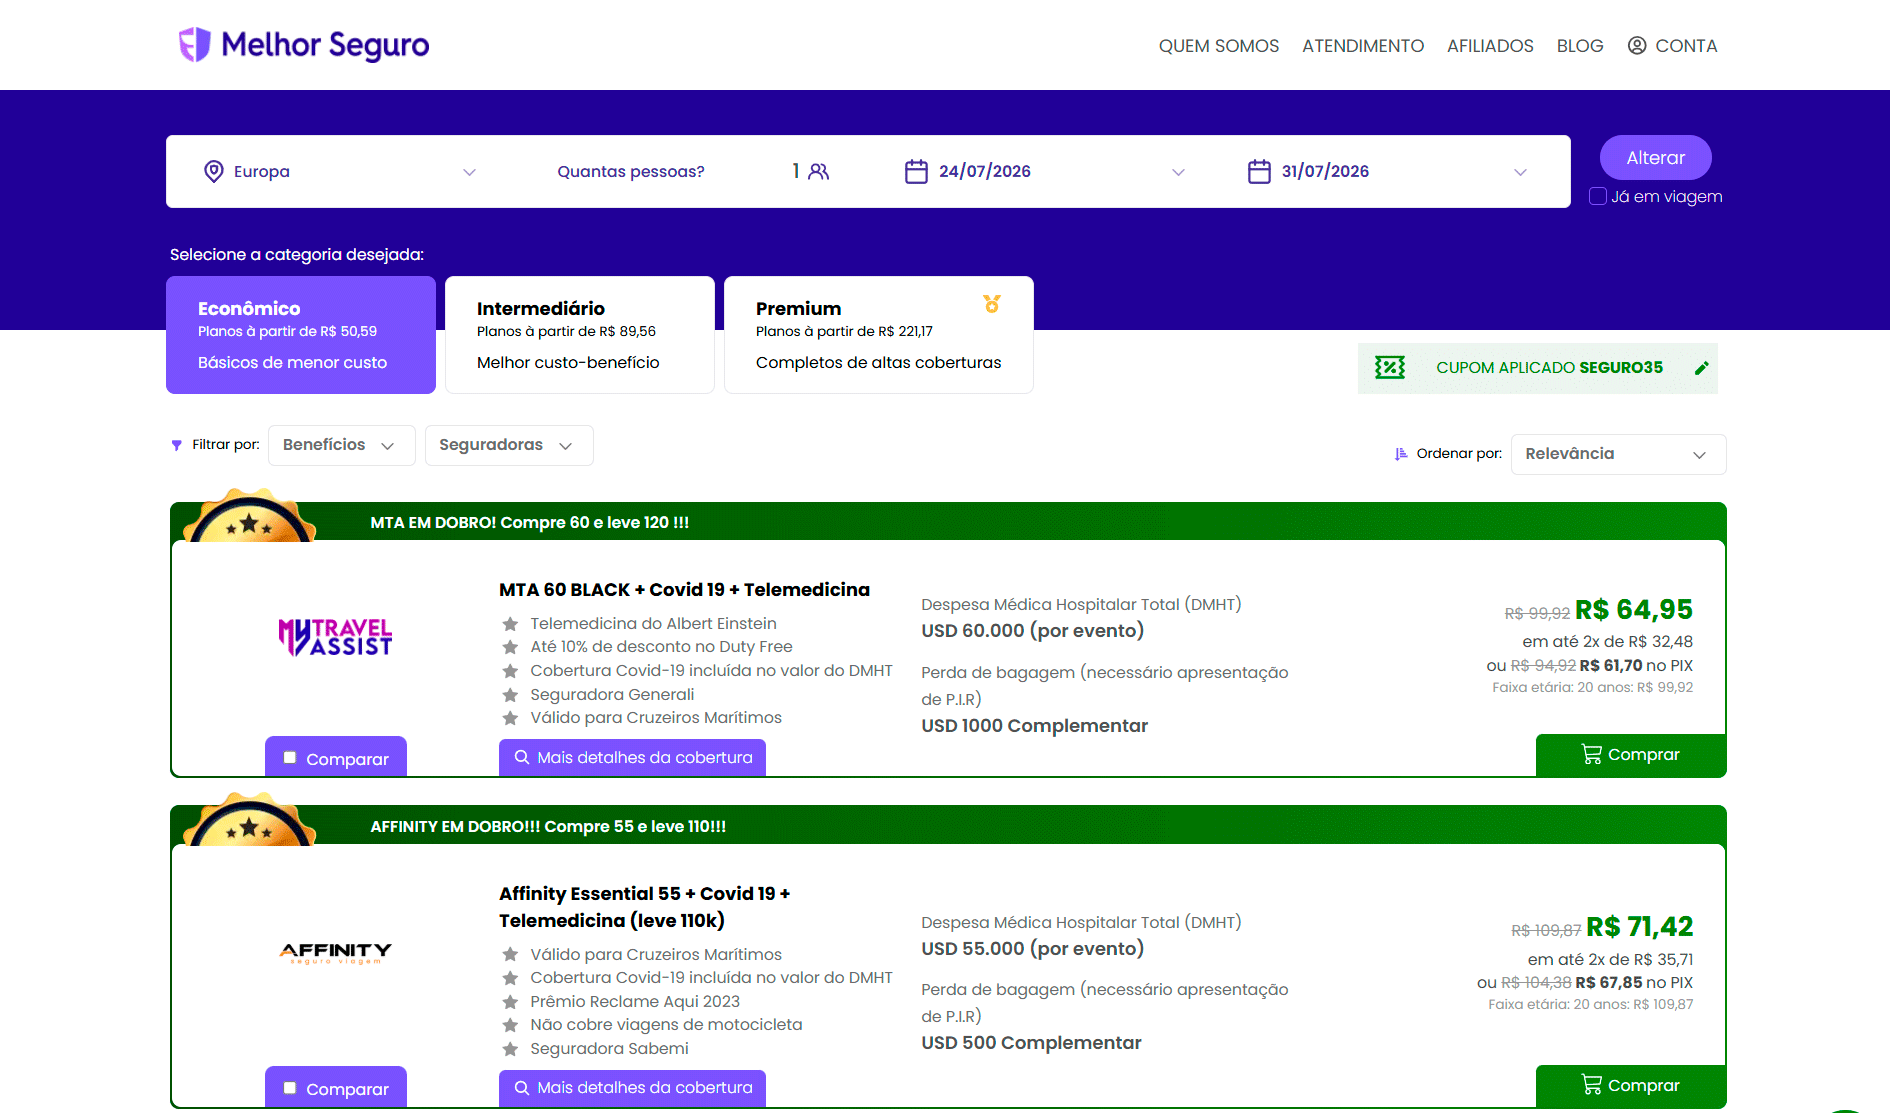This screenshot has height=1113, width=1890.
Task: Click the location pin icon beside Europa
Action: (213, 171)
